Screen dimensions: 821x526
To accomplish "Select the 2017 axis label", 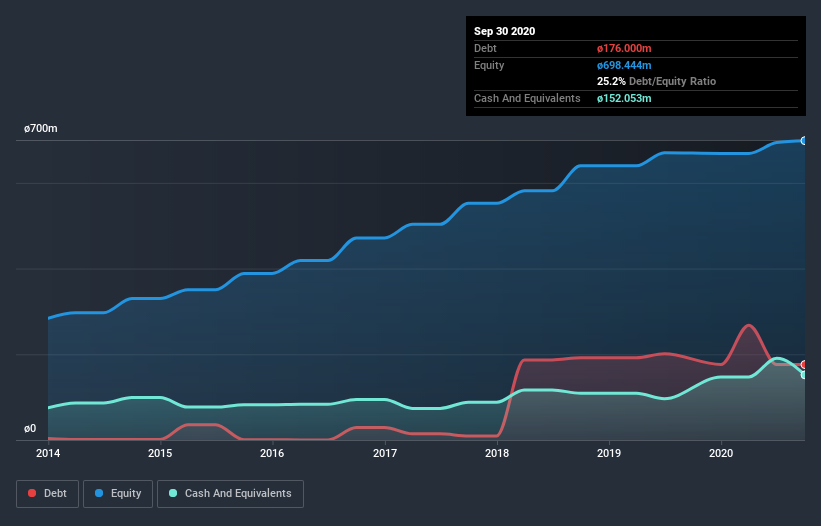I will click(x=385, y=453).
